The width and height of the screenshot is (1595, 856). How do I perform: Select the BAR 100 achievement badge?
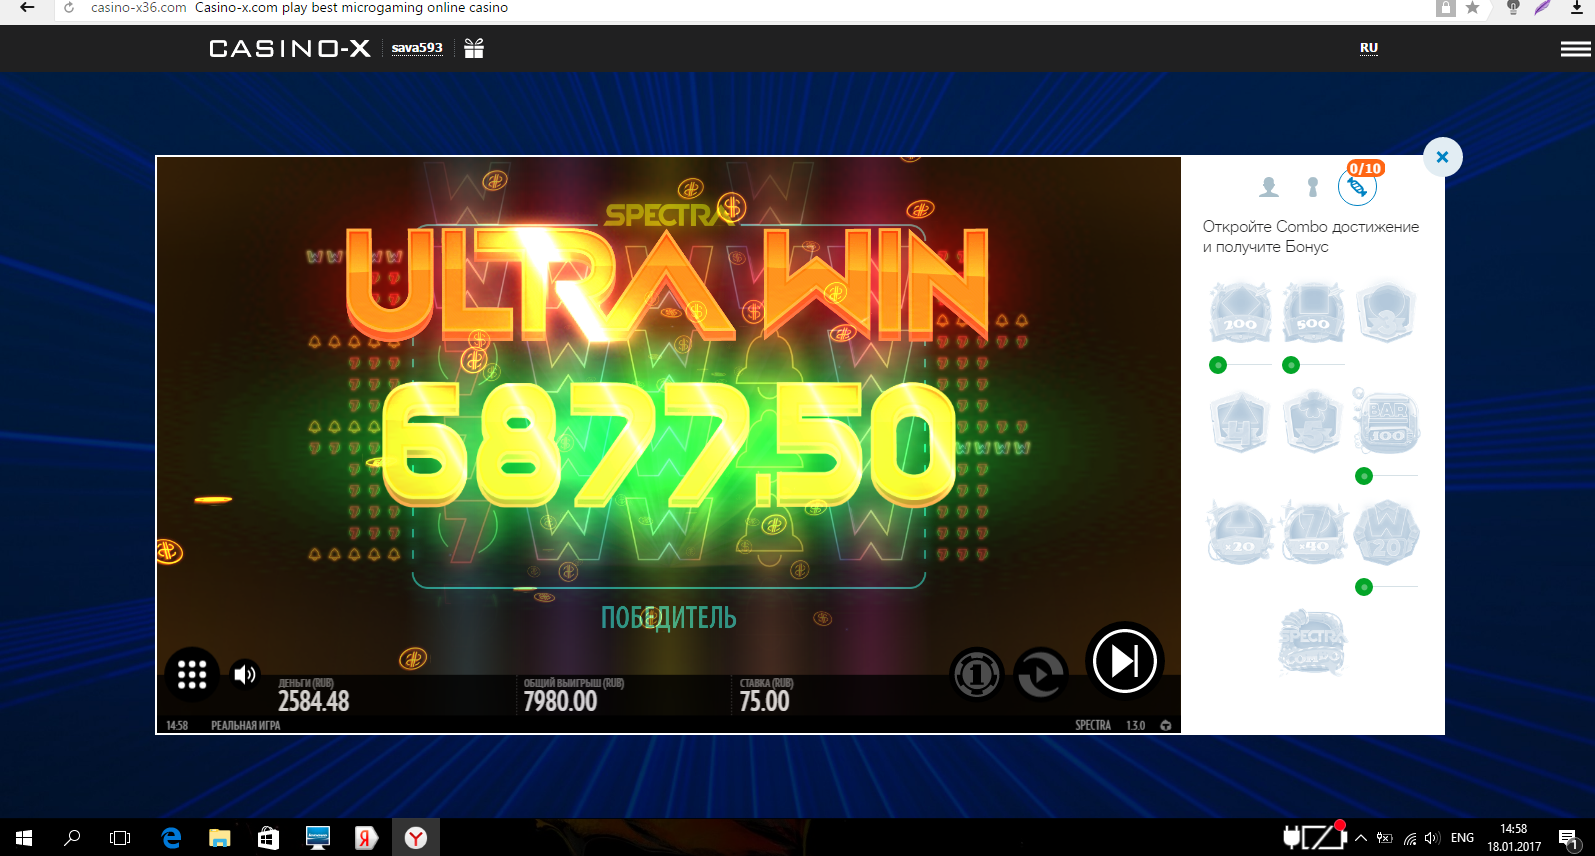point(1386,423)
